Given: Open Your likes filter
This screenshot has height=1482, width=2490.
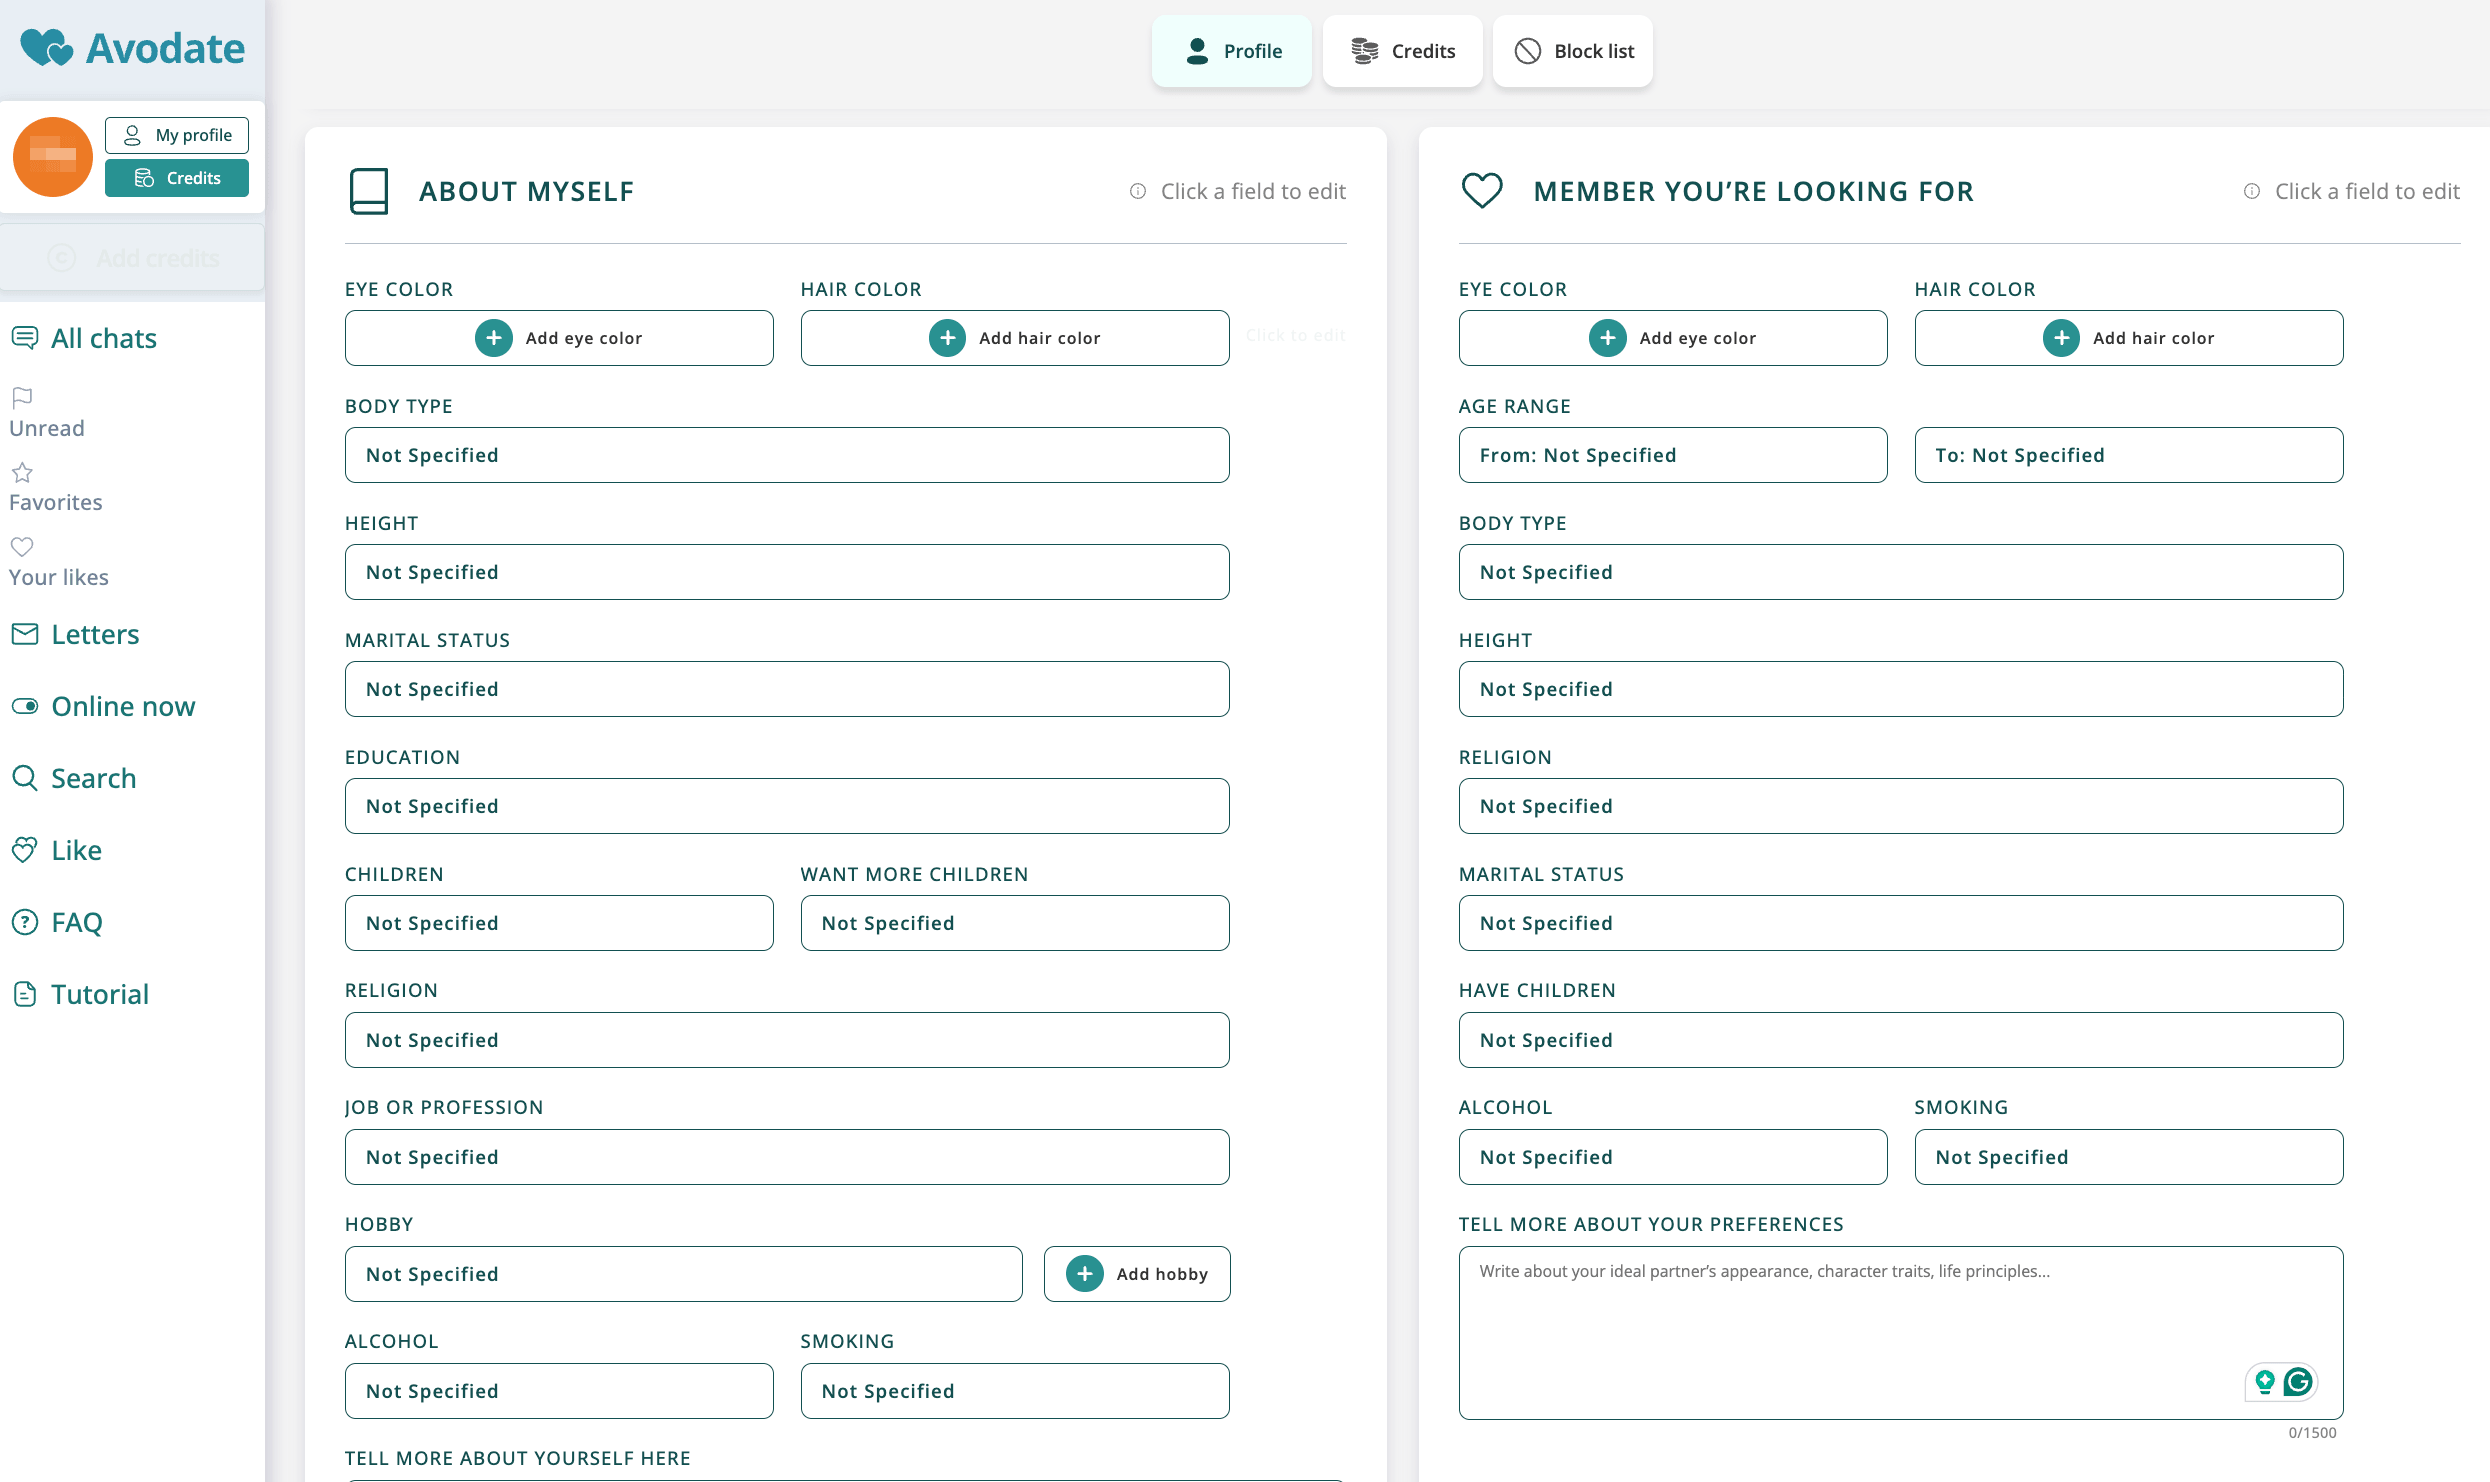Looking at the screenshot, I should coord(59,577).
